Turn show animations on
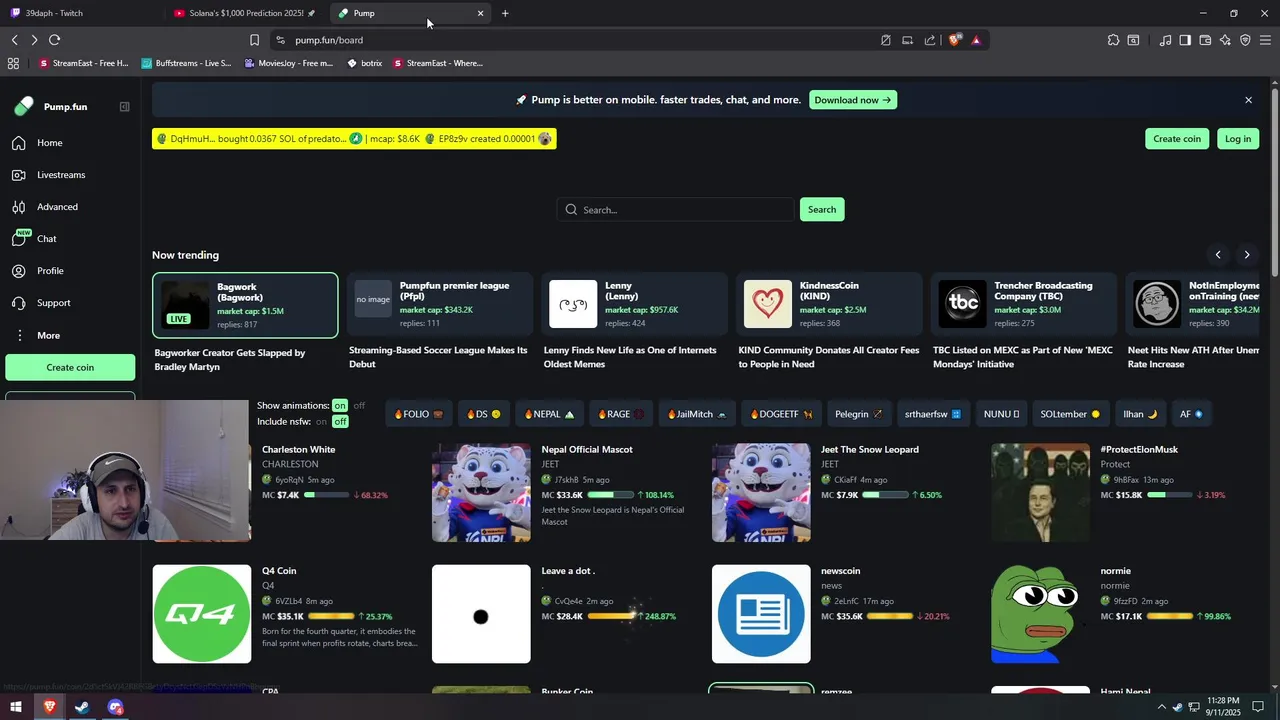The height and width of the screenshot is (720, 1280). pyautogui.click(x=340, y=405)
